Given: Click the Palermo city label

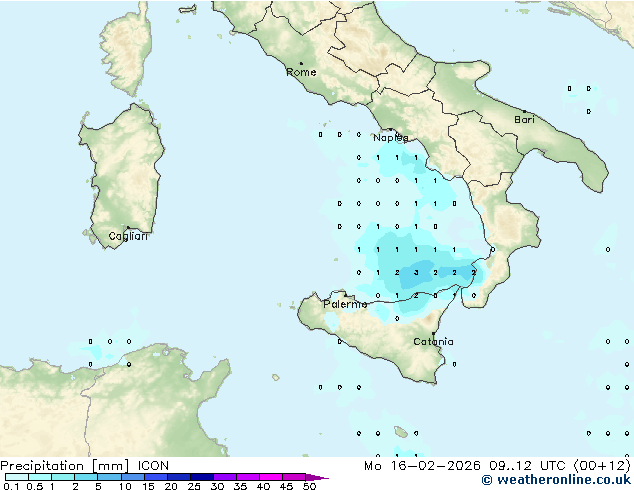Looking at the screenshot, I should [x=345, y=304].
